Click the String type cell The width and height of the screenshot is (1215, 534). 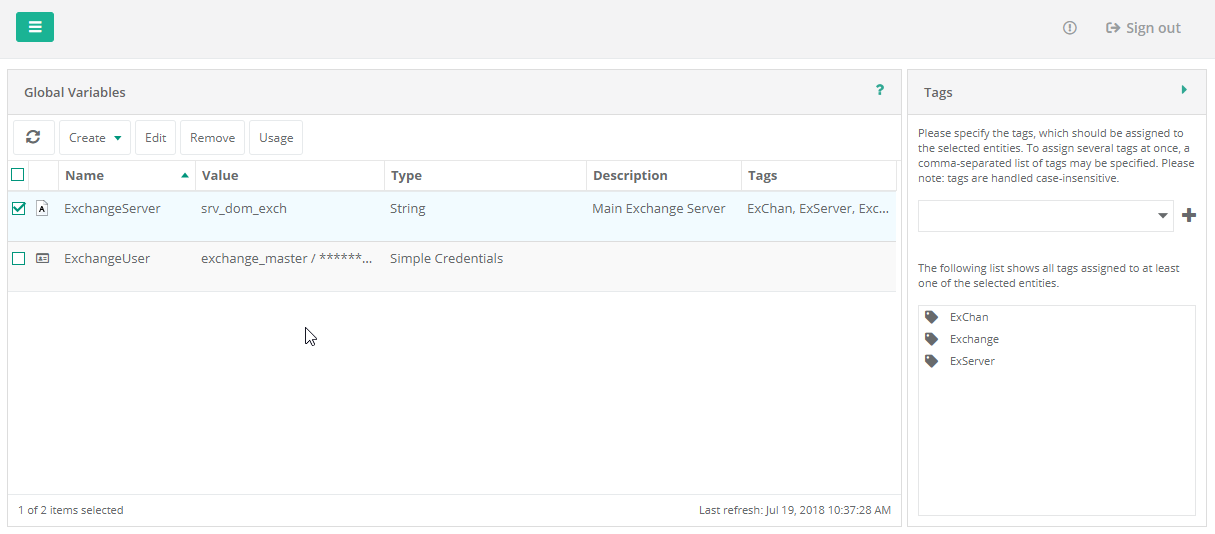[408, 209]
